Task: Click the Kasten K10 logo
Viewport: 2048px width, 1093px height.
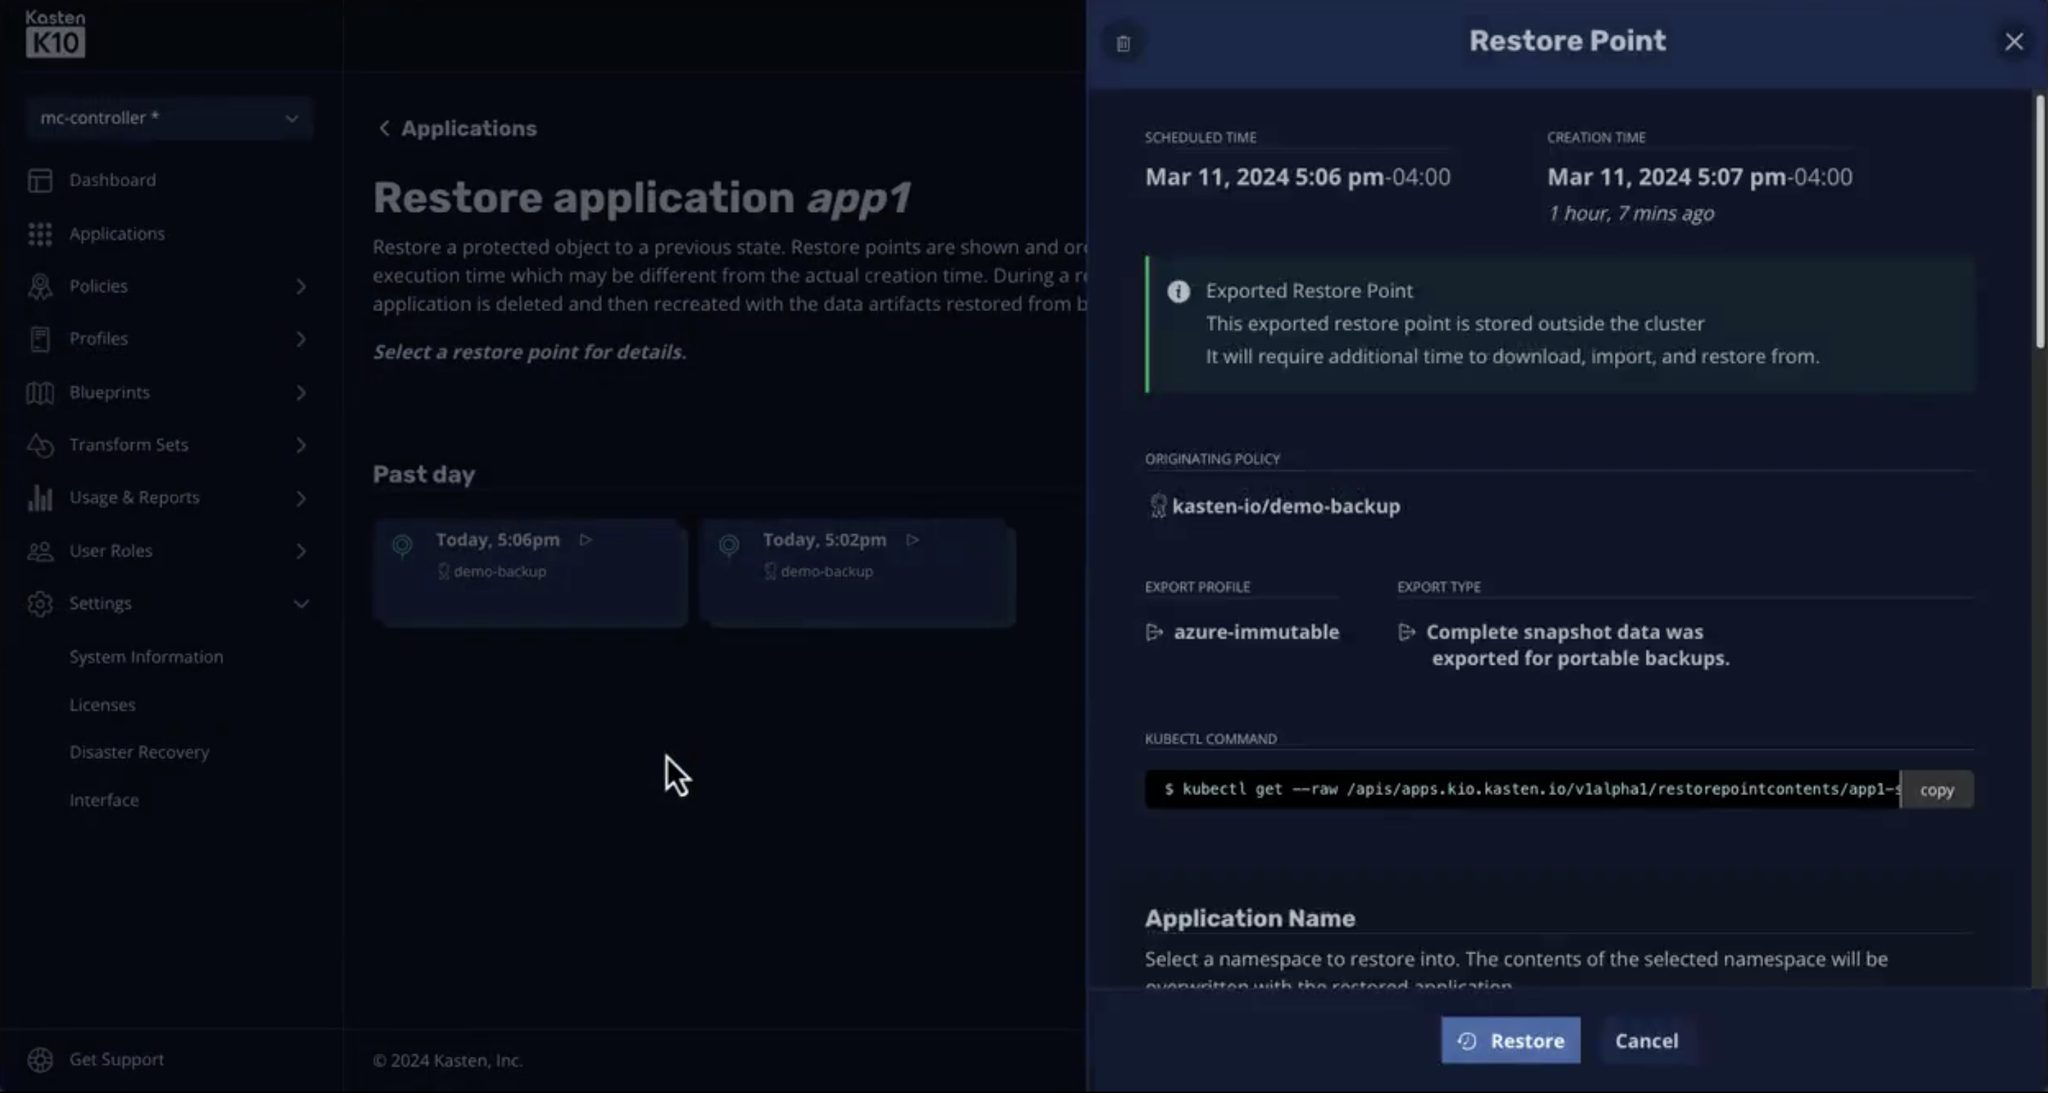Action: click(x=55, y=33)
